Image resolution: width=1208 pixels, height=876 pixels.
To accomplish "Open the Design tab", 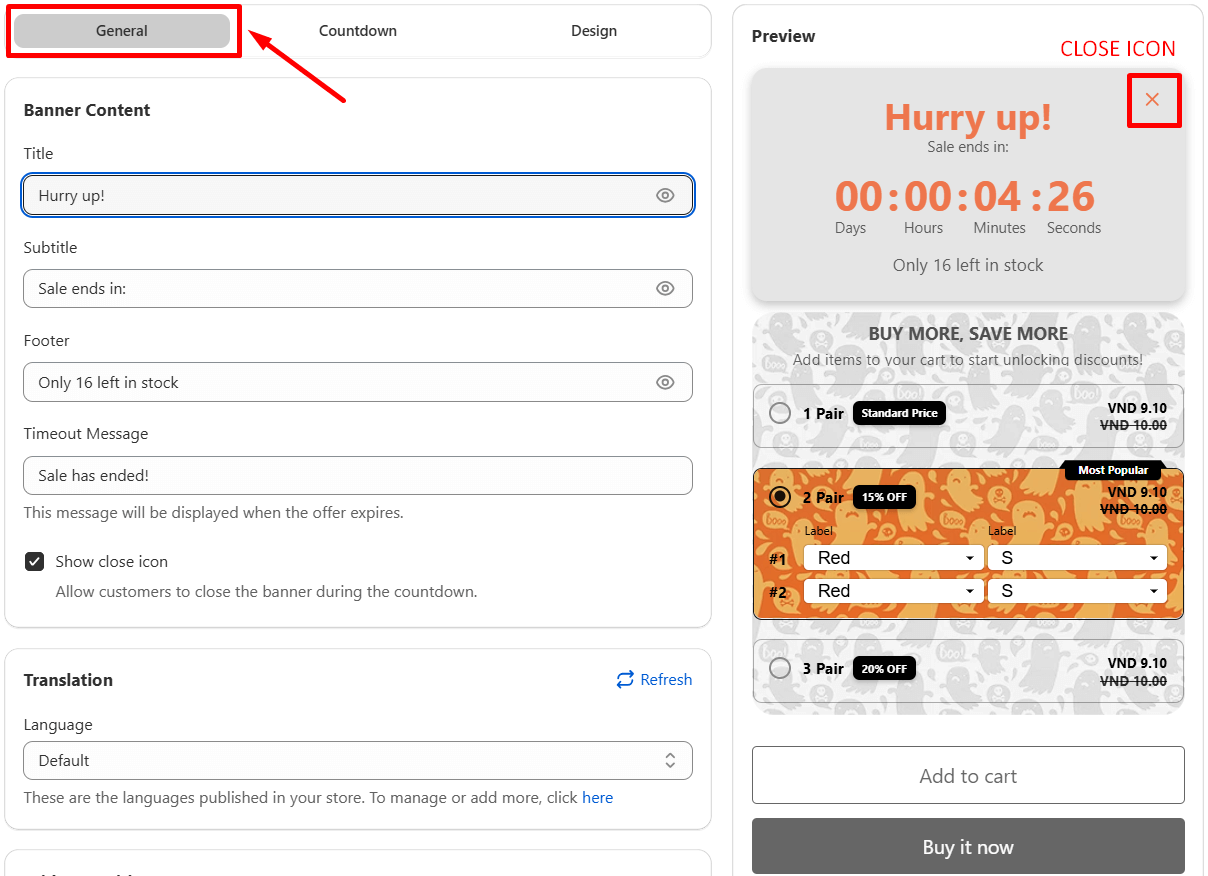I will pos(594,31).
